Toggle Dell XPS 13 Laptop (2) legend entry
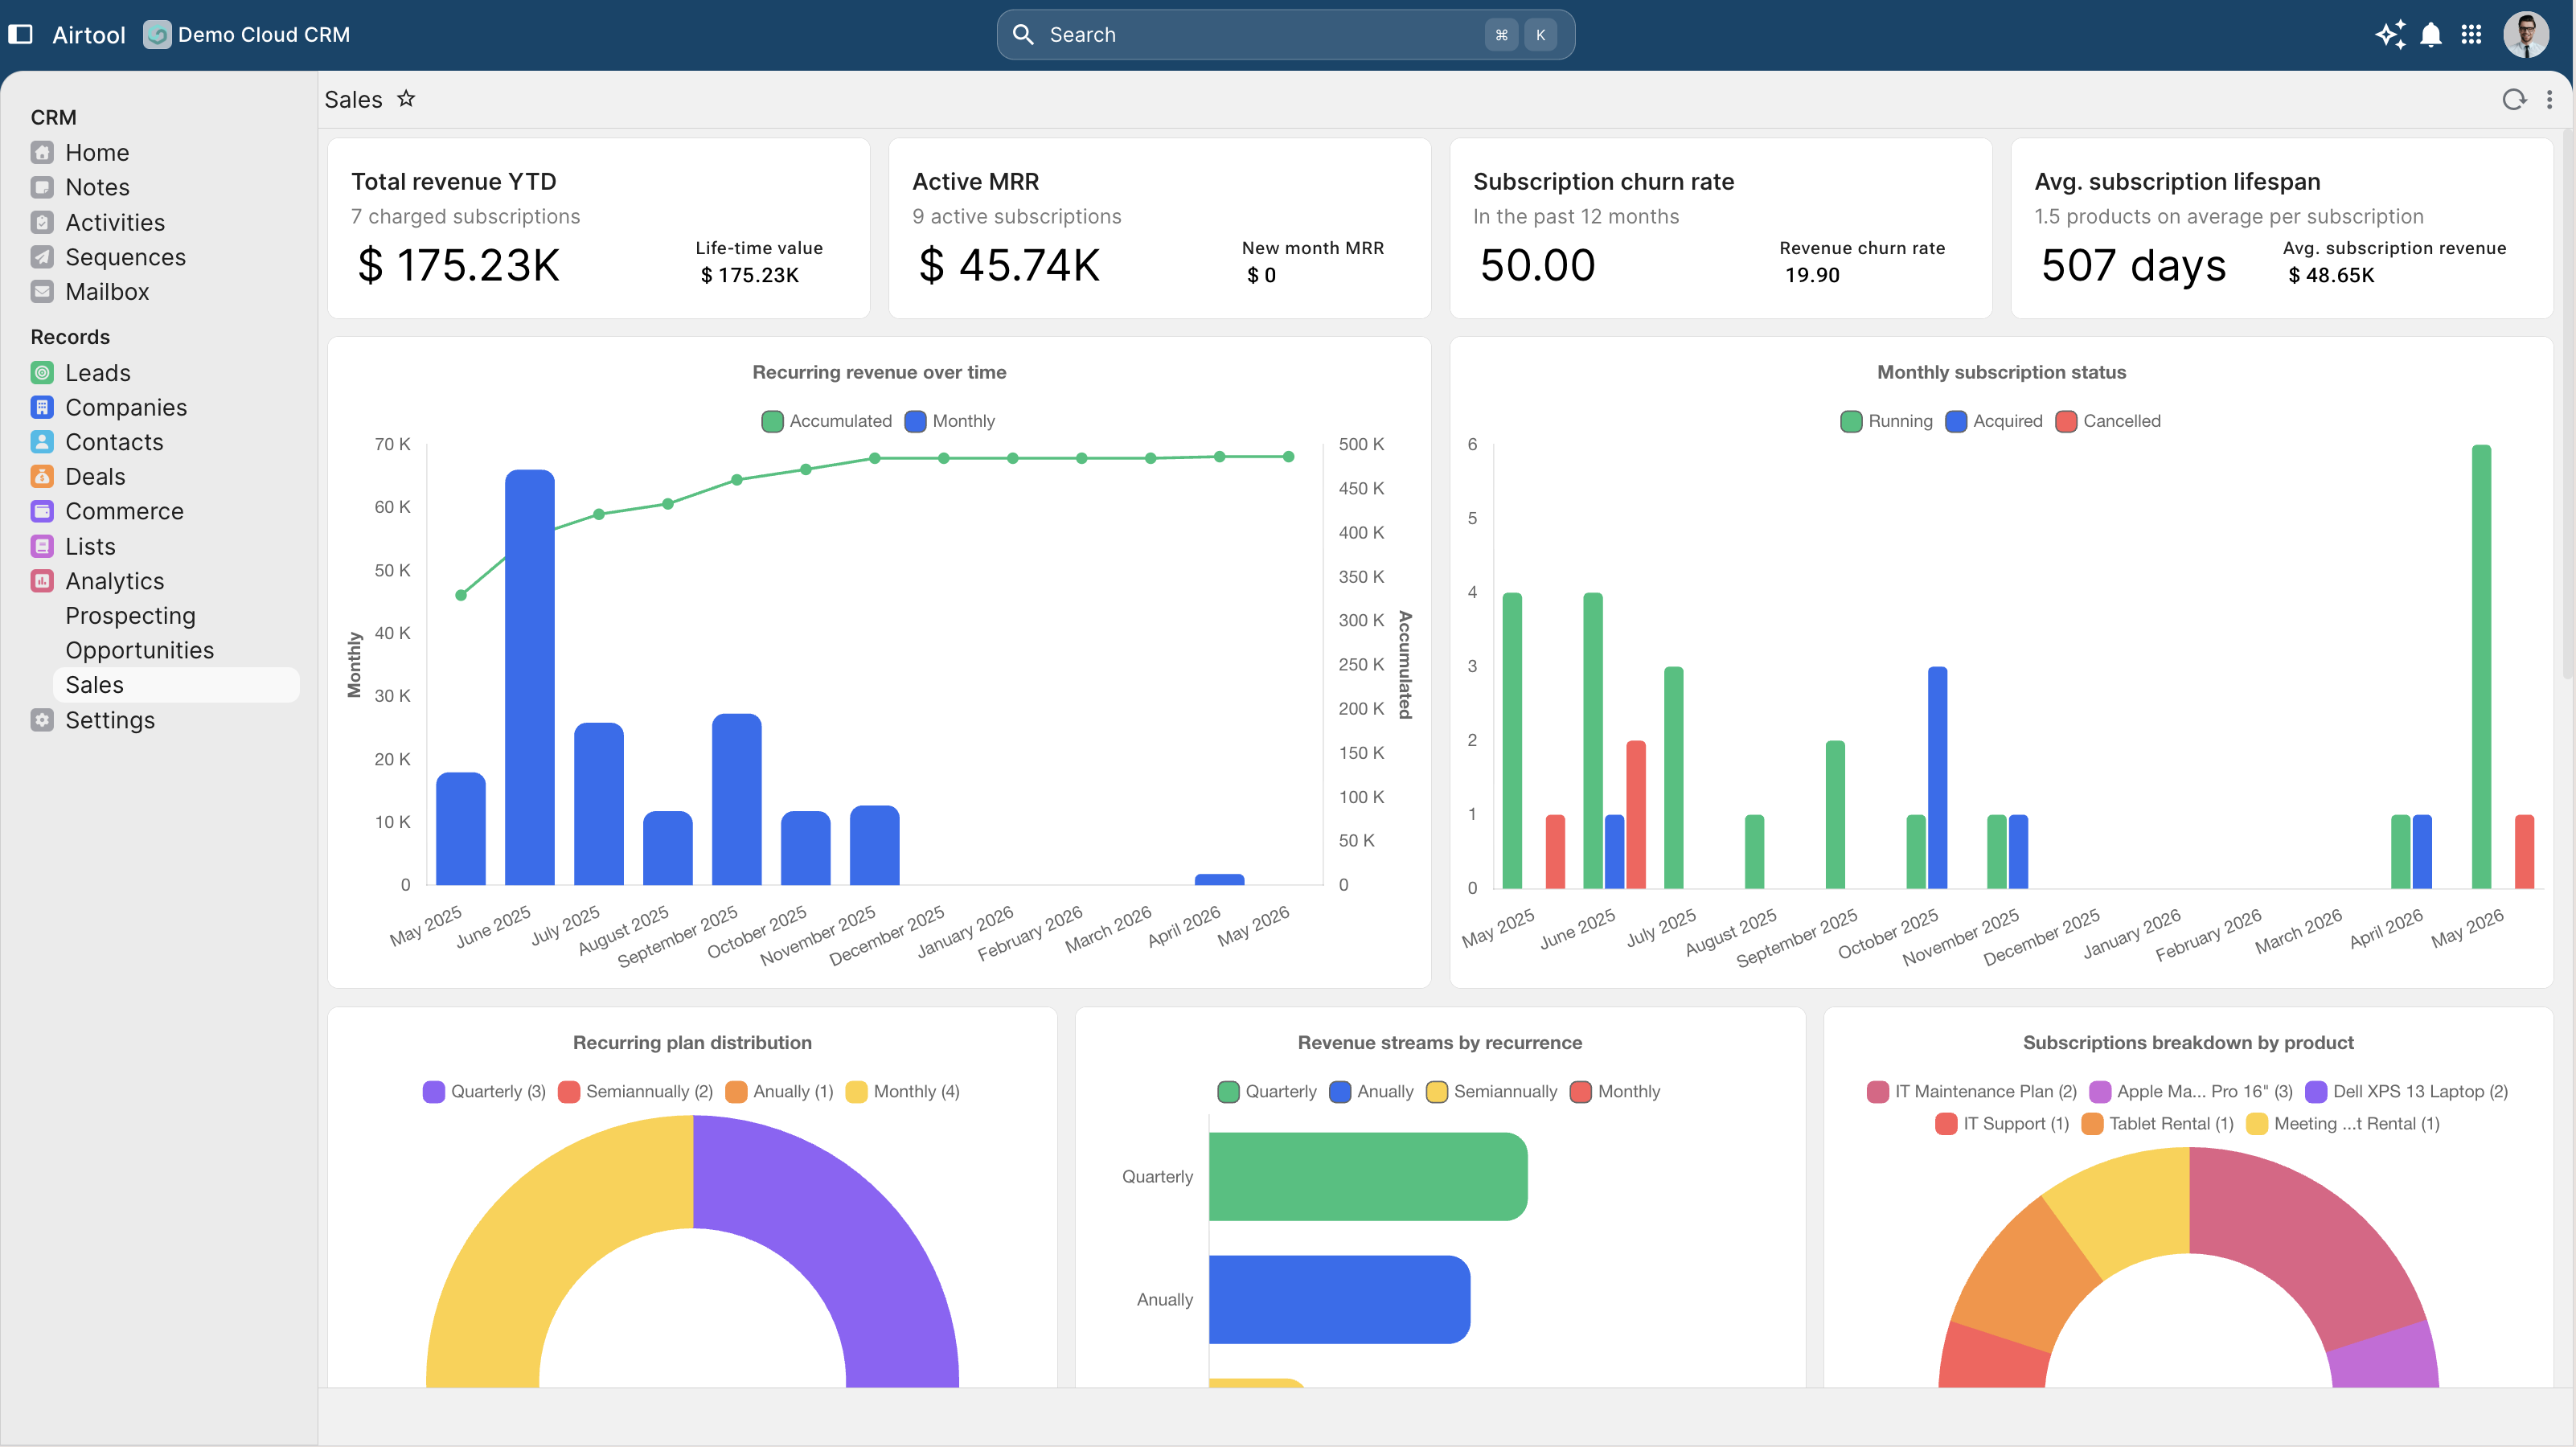This screenshot has height=1447, width=2576. point(2407,1091)
